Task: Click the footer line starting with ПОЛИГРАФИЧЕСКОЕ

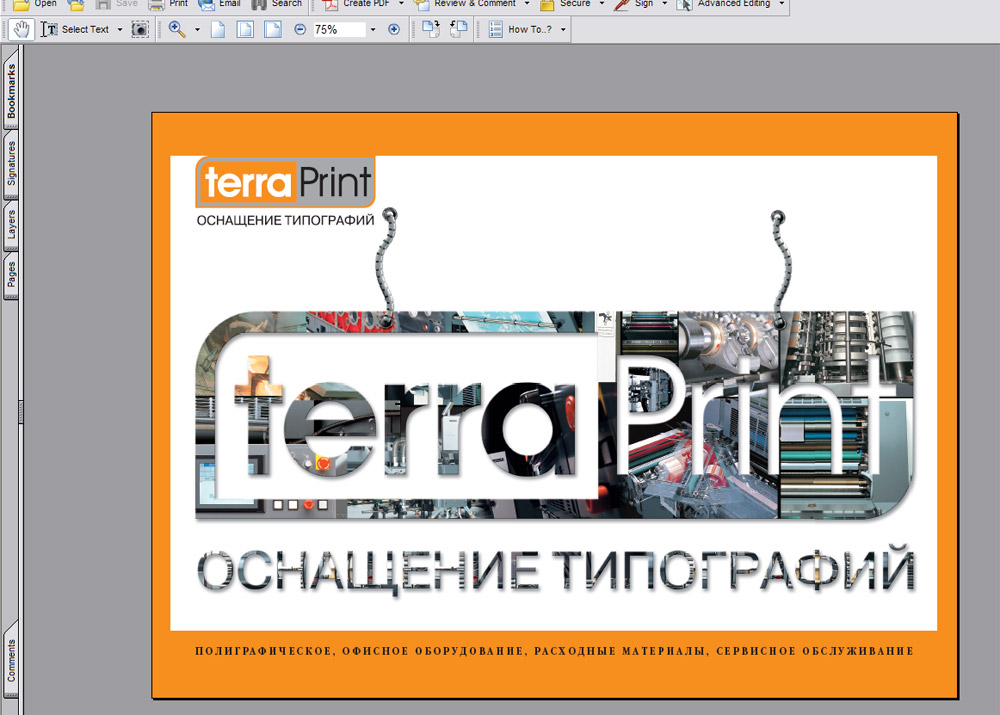Action: tap(554, 651)
